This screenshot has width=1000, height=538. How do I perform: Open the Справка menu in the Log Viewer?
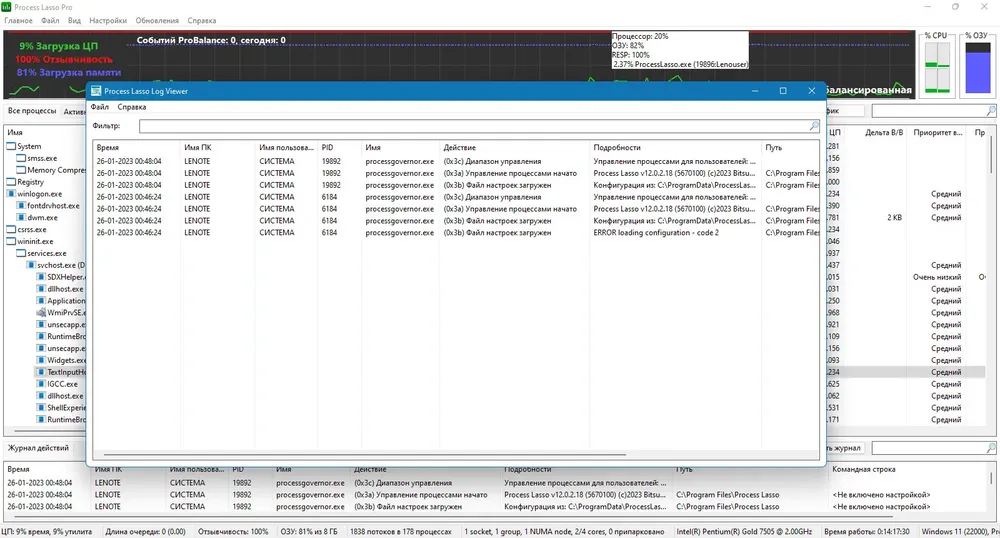click(132, 107)
